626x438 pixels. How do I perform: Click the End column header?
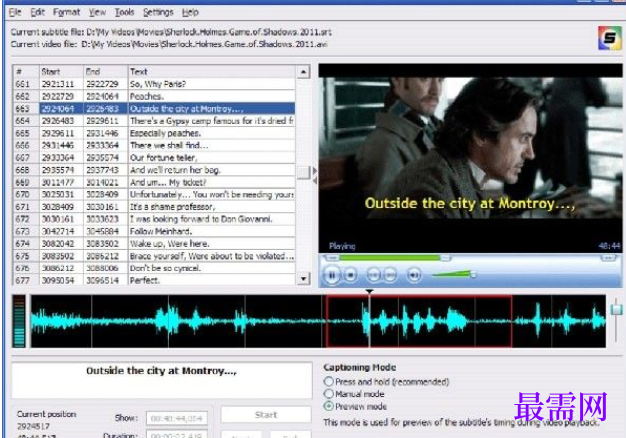[x=105, y=72]
